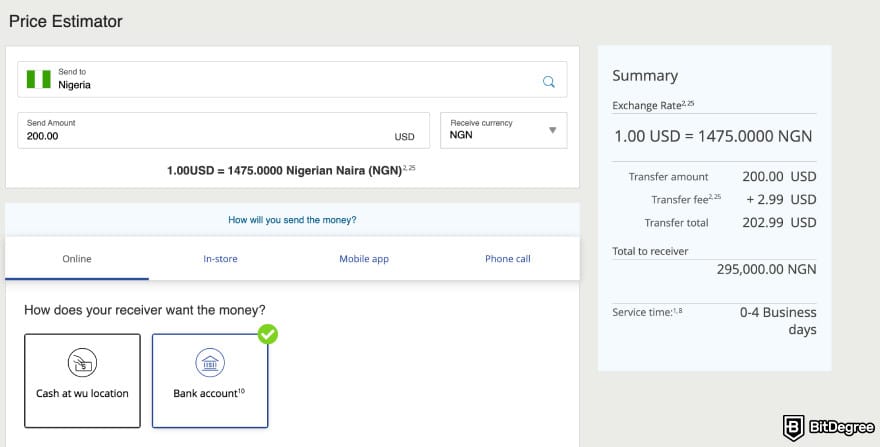The width and height of the screenshot is (880, 447).
Task: Select Cash at wu location option
Action: (x=82, y=381)
